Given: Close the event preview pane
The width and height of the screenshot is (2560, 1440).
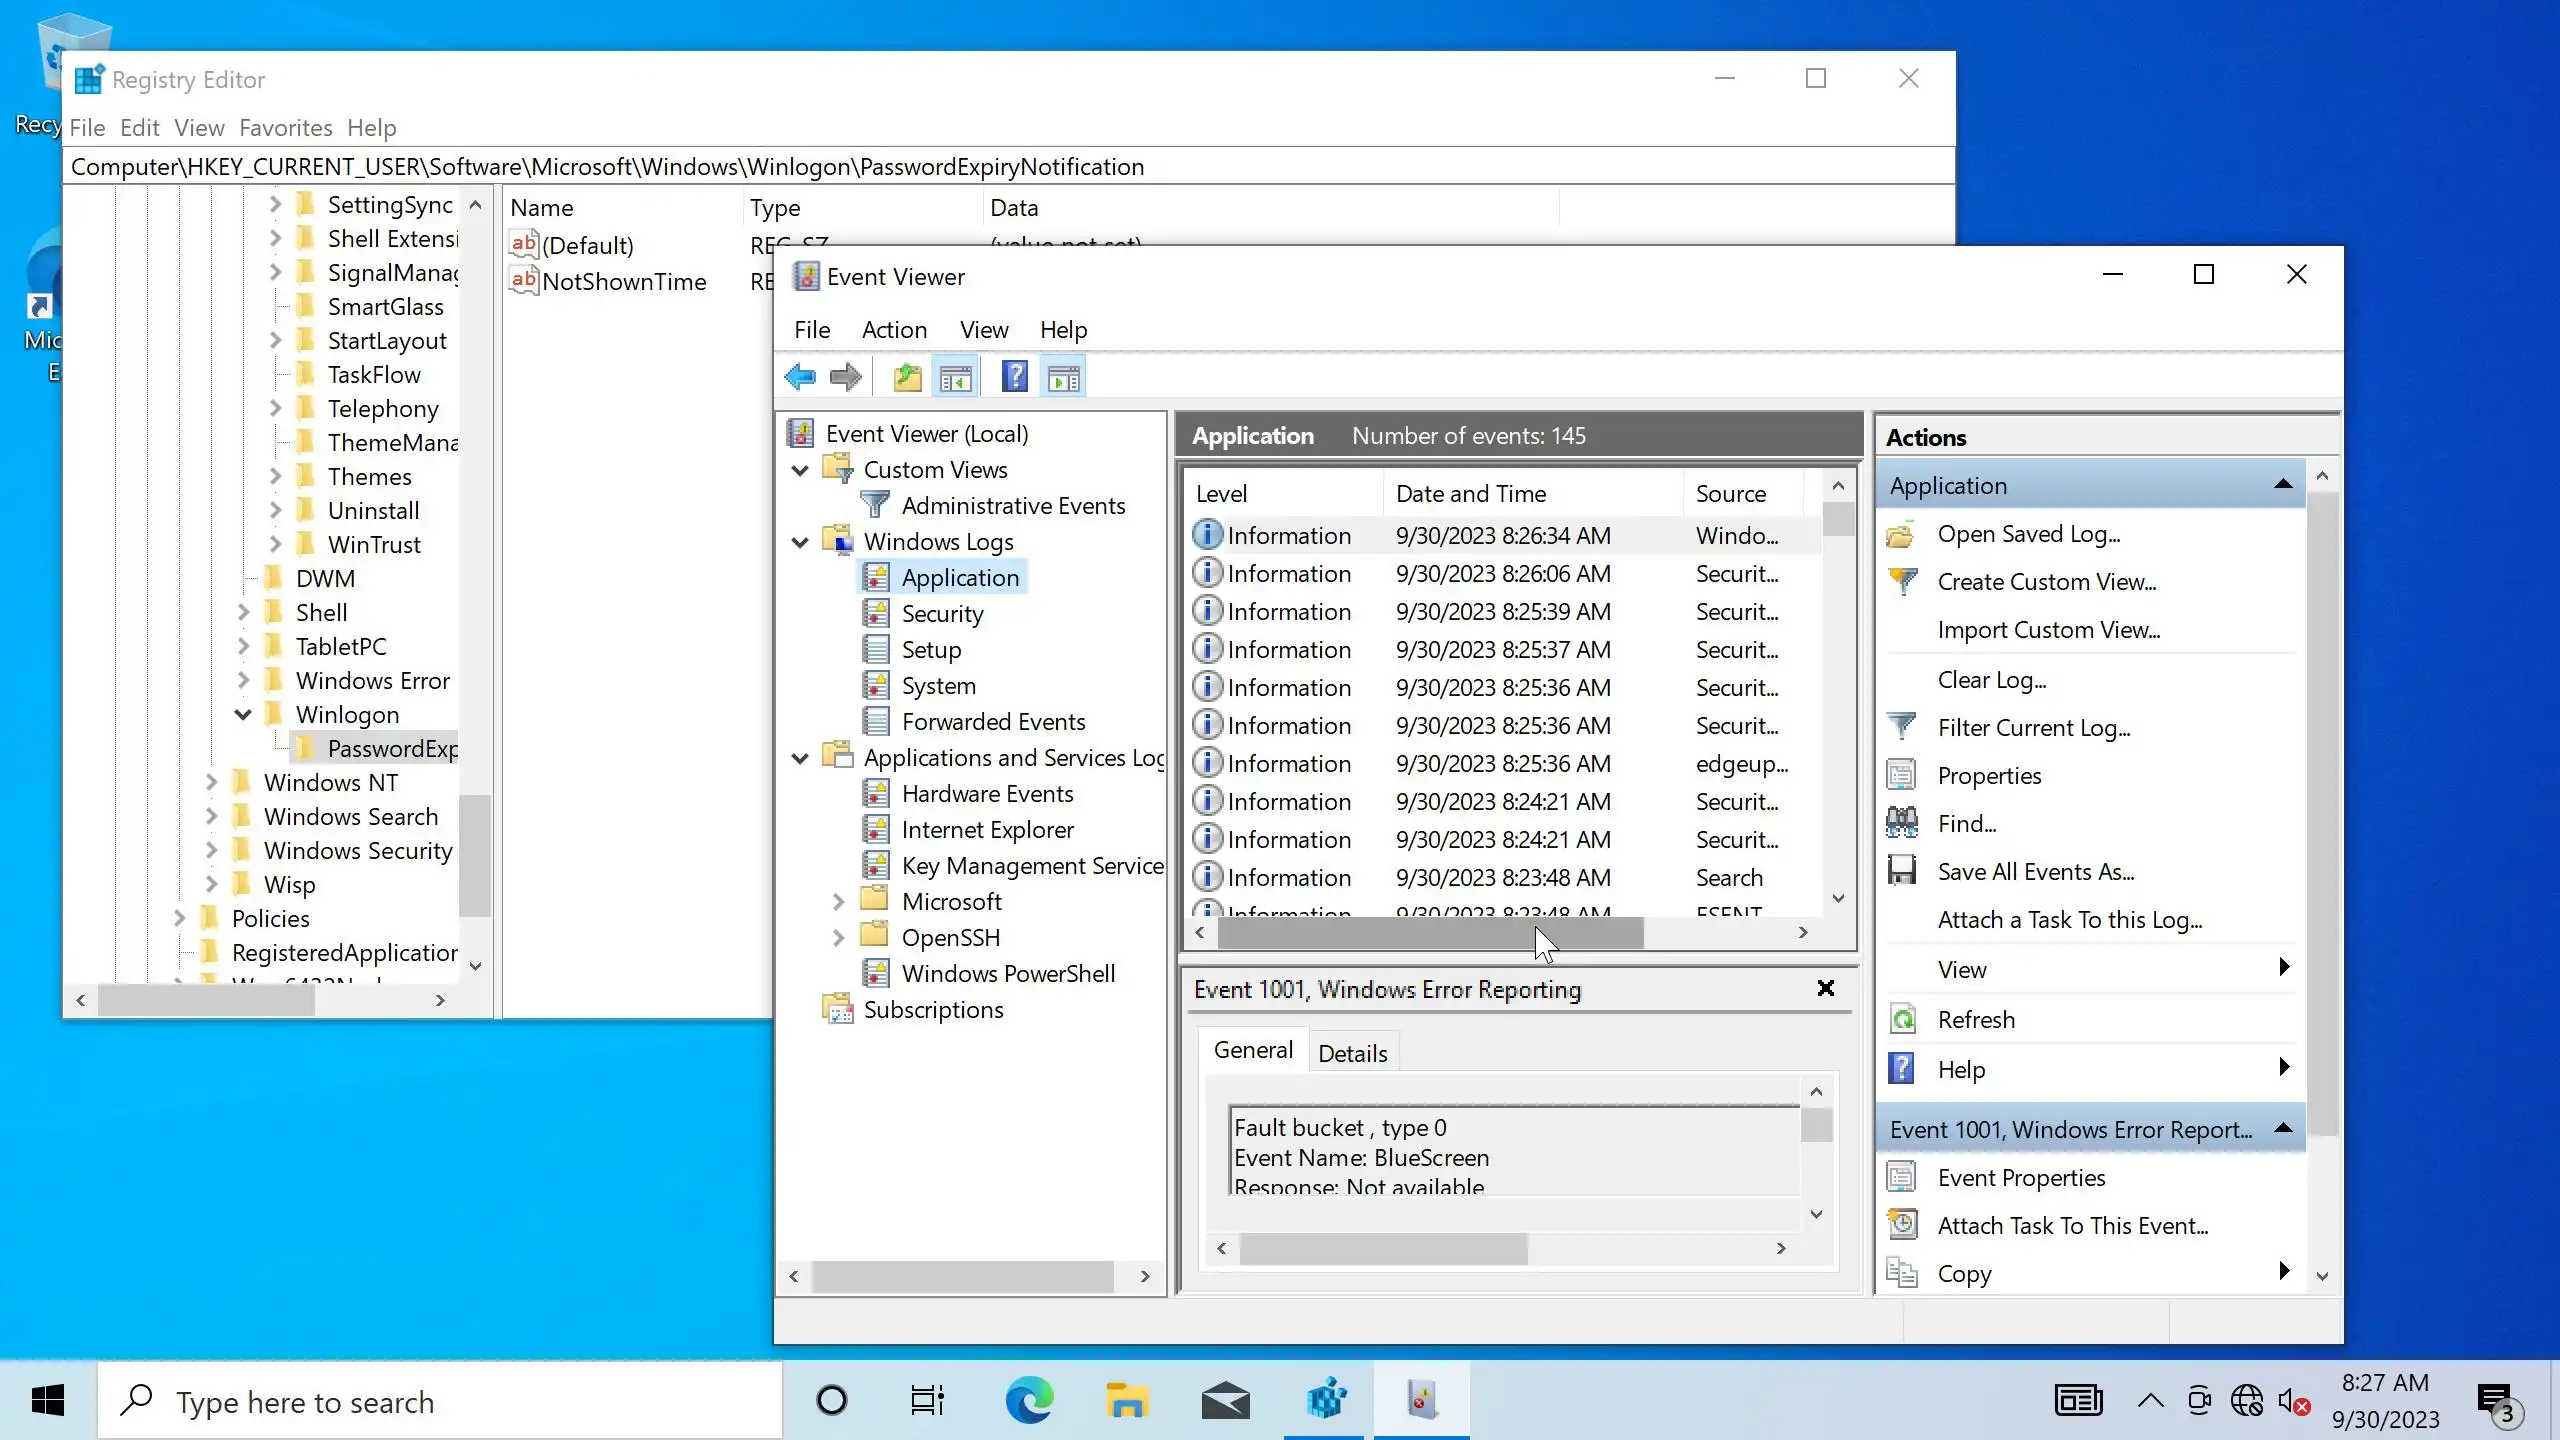Looking at the screenshot, I should (x=1825, y=988).
